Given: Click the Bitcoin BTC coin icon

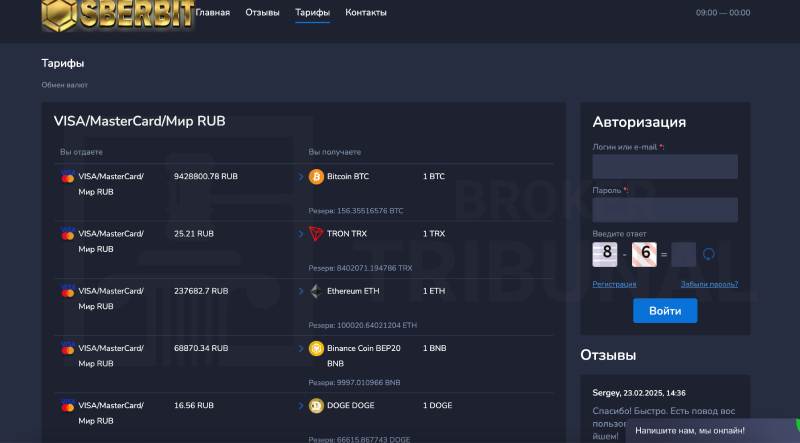Looking at the screenshot, I should [316, 177].
